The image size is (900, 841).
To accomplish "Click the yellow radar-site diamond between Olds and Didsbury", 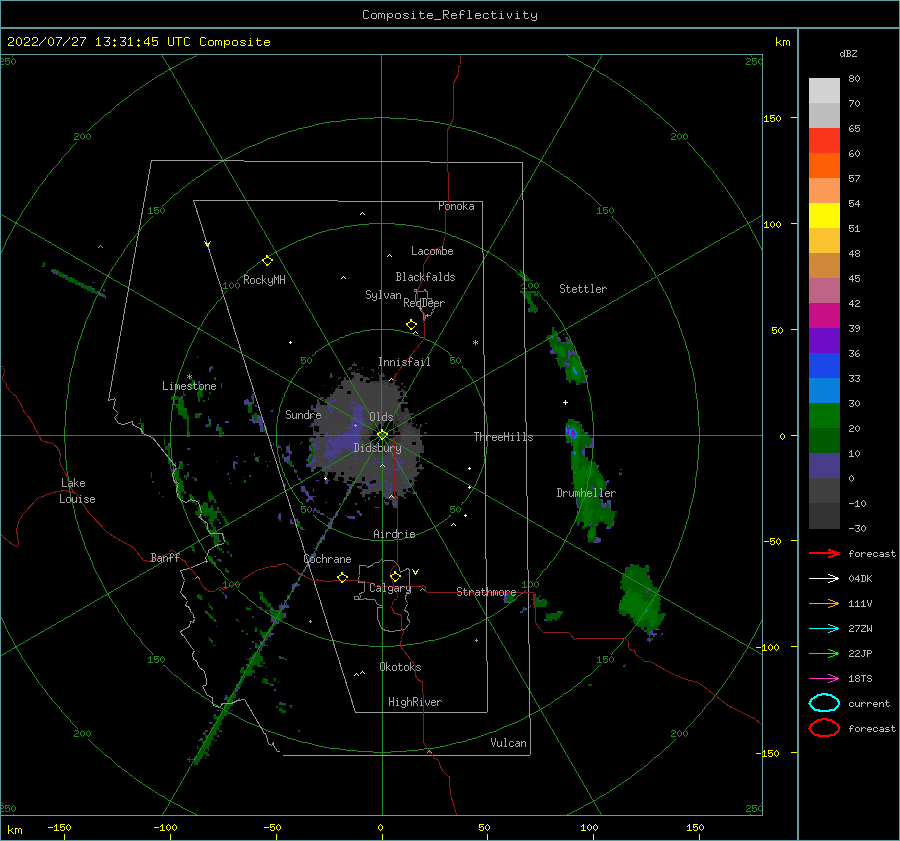I will pyautogui.click(x=382, y=435).
